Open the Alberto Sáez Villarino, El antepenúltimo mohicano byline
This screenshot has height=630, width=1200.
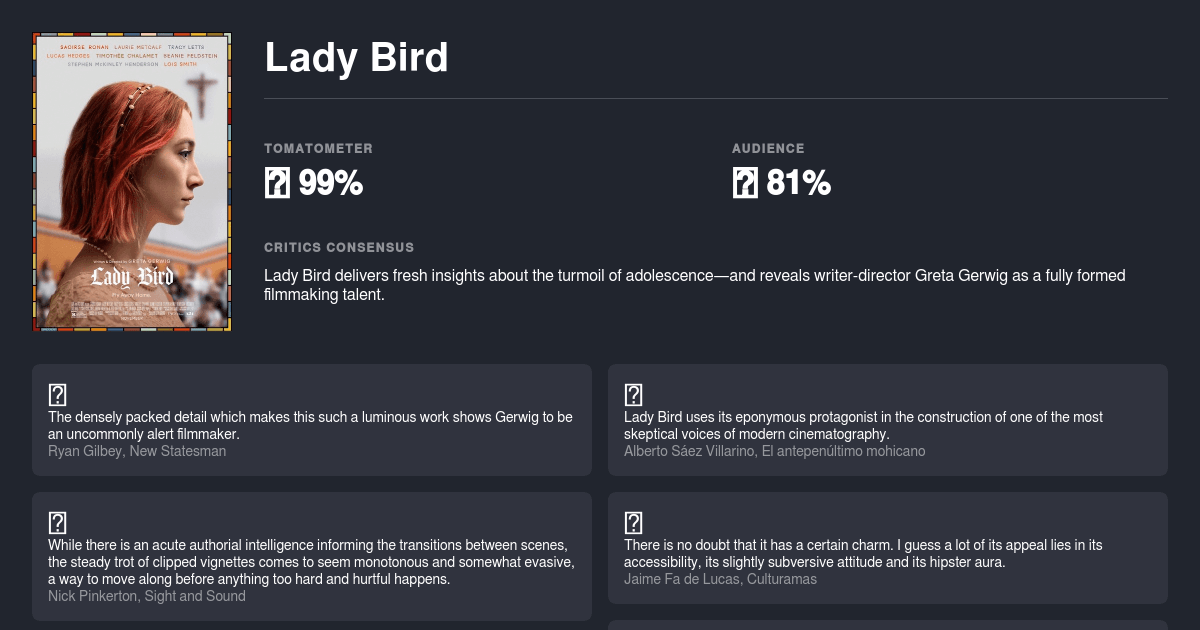point(774,451)
